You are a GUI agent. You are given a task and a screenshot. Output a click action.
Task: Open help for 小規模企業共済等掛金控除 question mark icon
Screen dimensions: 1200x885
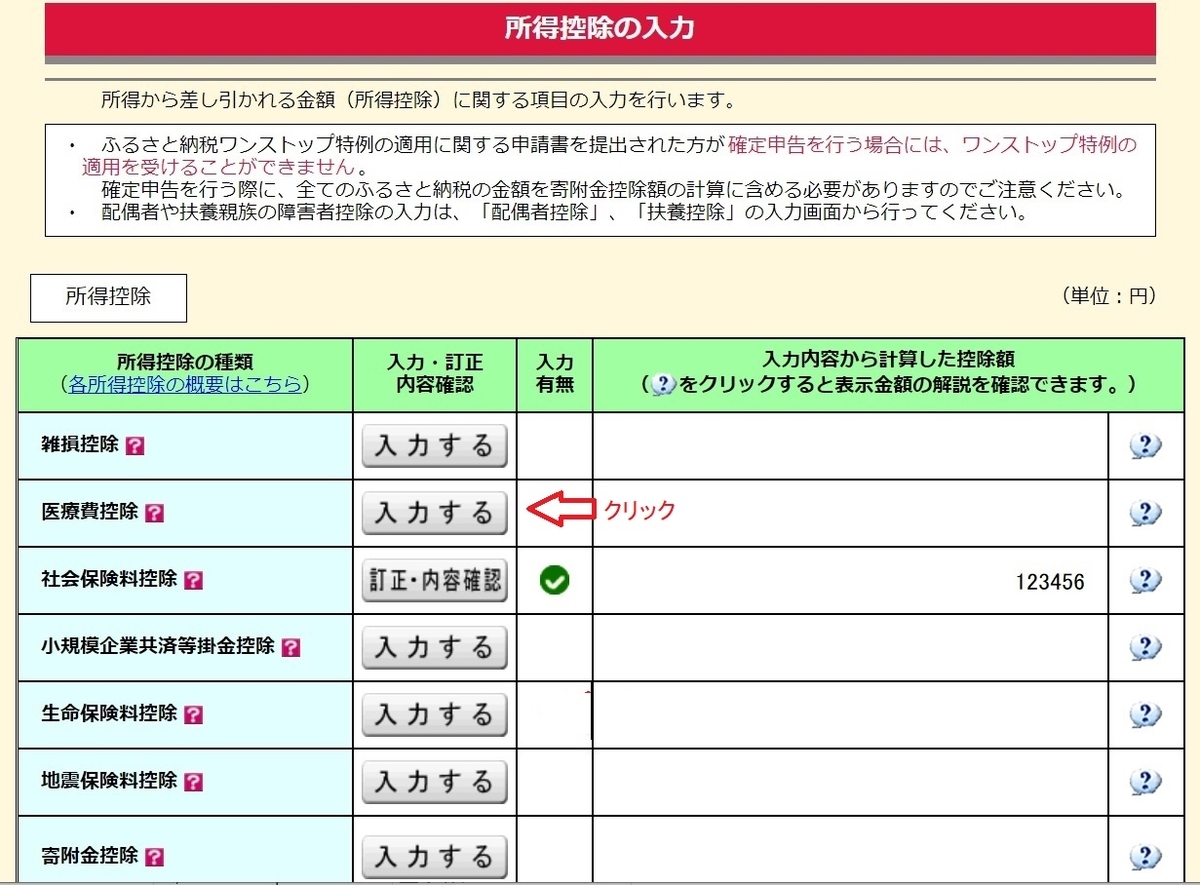click(293, 648)
